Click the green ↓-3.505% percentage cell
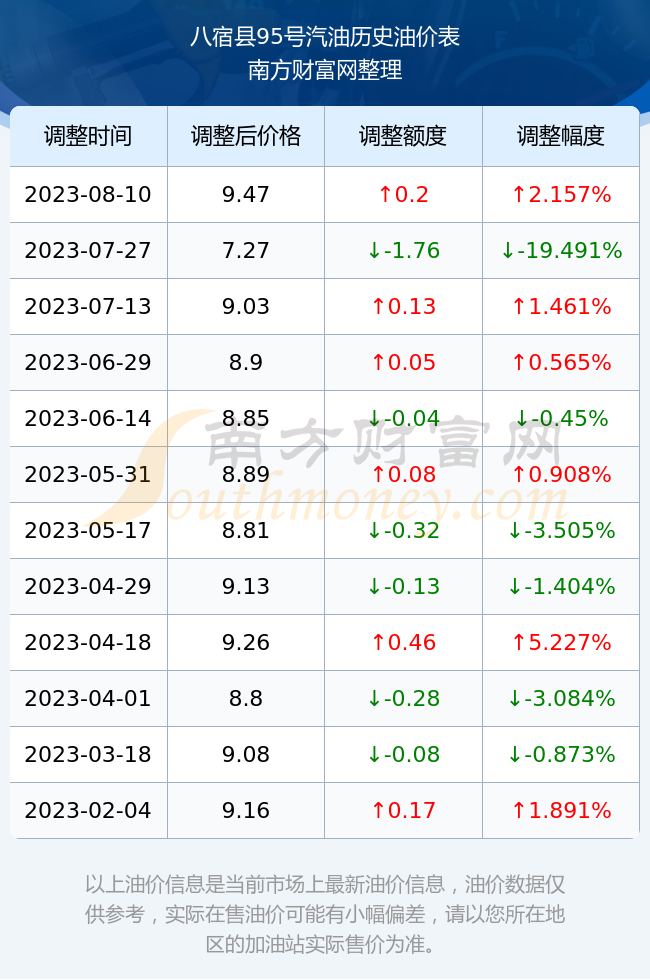Image resolution: width=650 pixels, height=980 pixels. (561, 531)
